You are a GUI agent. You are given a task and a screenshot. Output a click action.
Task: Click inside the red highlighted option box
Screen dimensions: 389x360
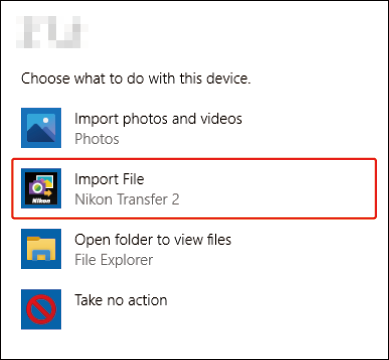[x=194, y=188]
